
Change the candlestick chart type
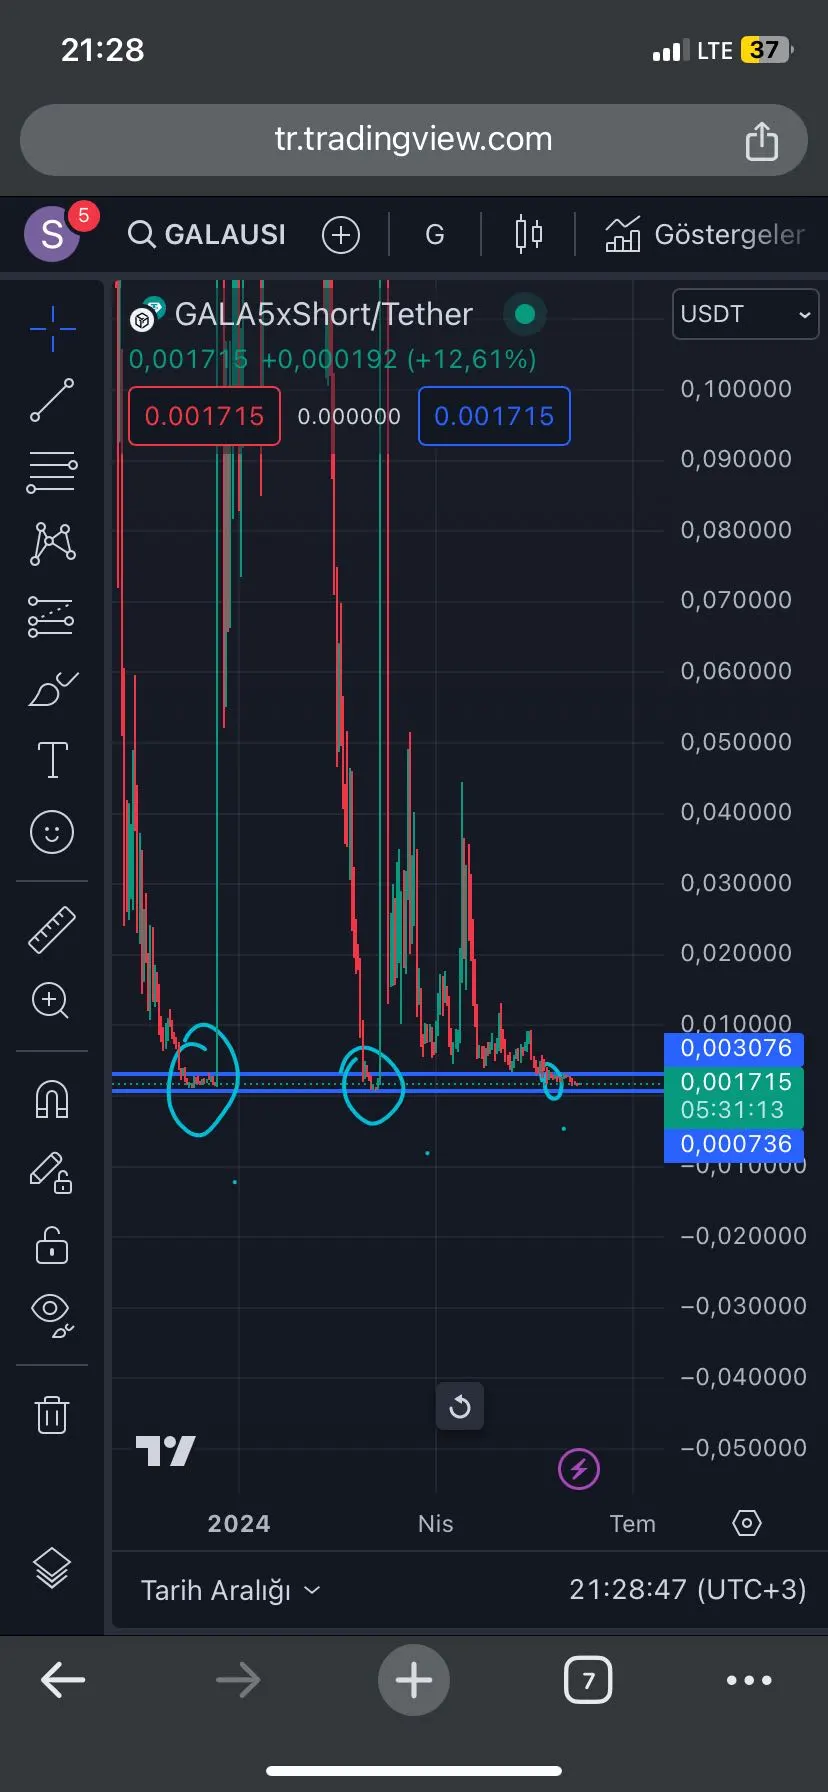[529, 235]
